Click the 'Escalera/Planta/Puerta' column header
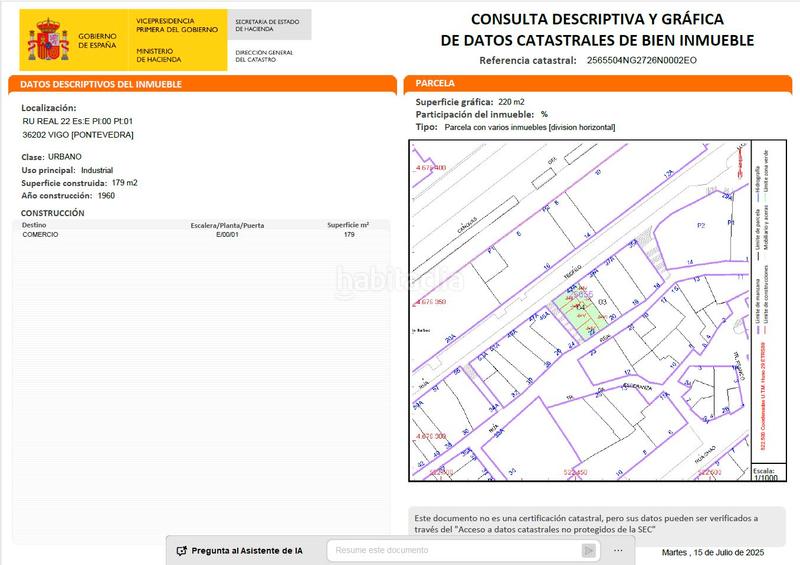Image resolution: width=800 pixels, height=565 pixels. point(227,225)
